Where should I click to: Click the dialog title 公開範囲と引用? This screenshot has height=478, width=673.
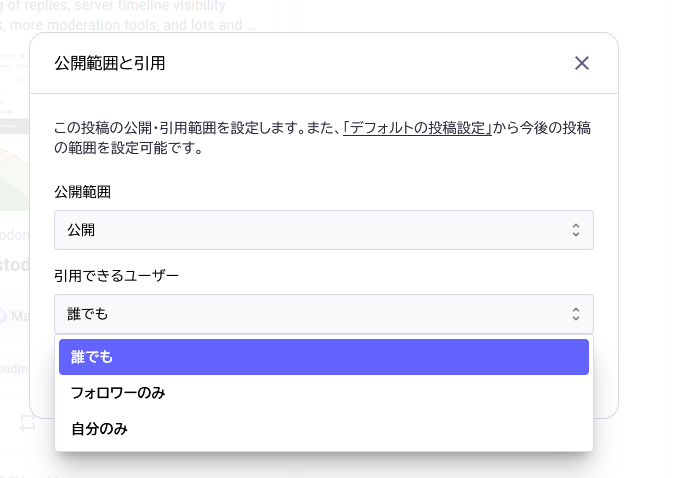[109, 63]
